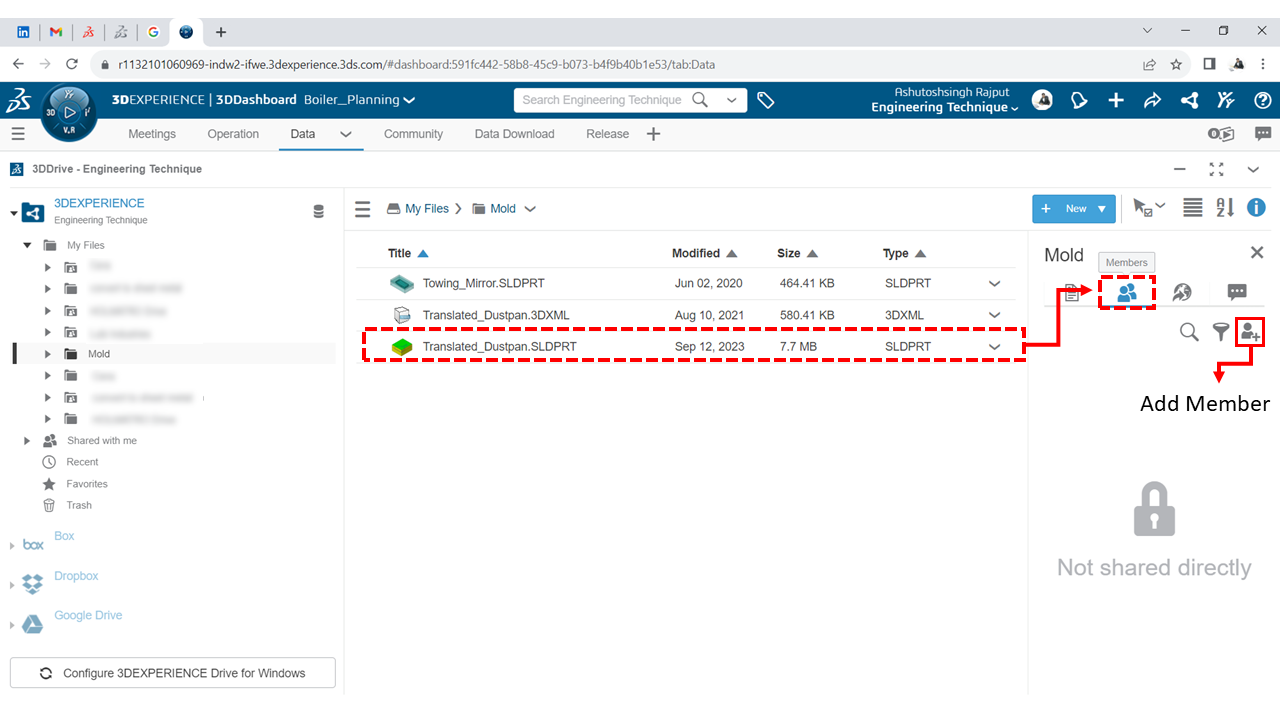Viewport: 1280px width, 720px height.
Task: Switch to the Release tab
Action: (x=607, y=134)
